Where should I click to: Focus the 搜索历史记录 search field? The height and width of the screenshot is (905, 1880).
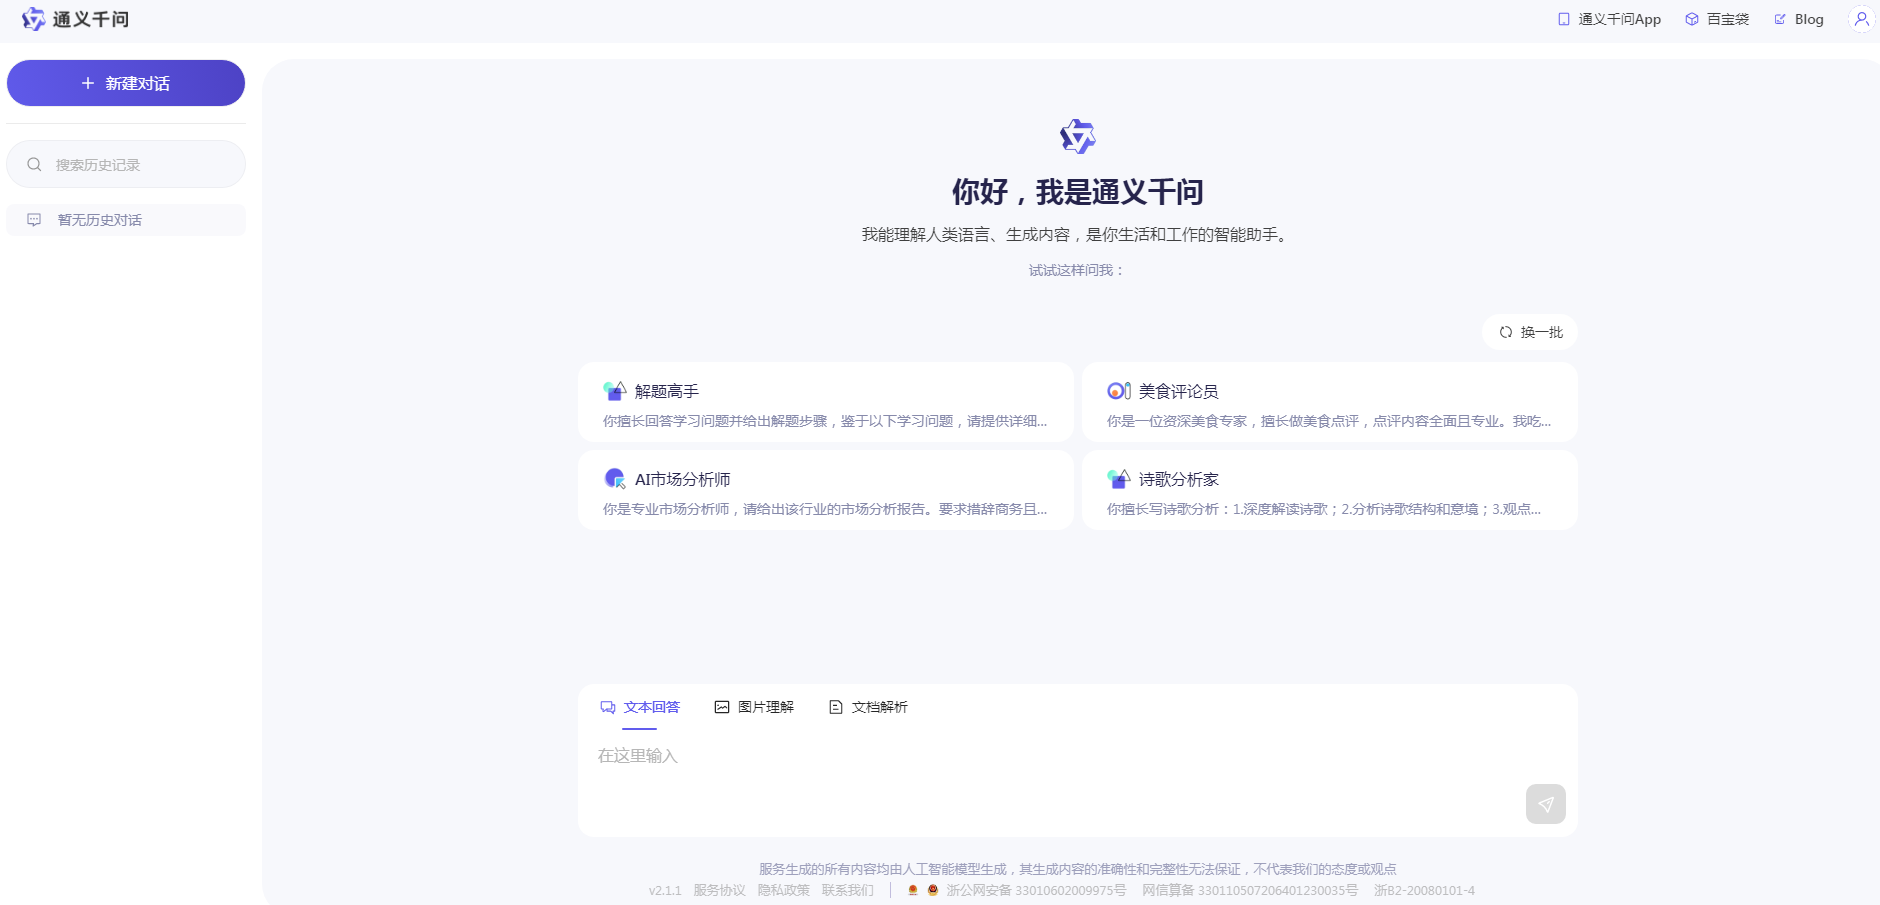point(126,164)
